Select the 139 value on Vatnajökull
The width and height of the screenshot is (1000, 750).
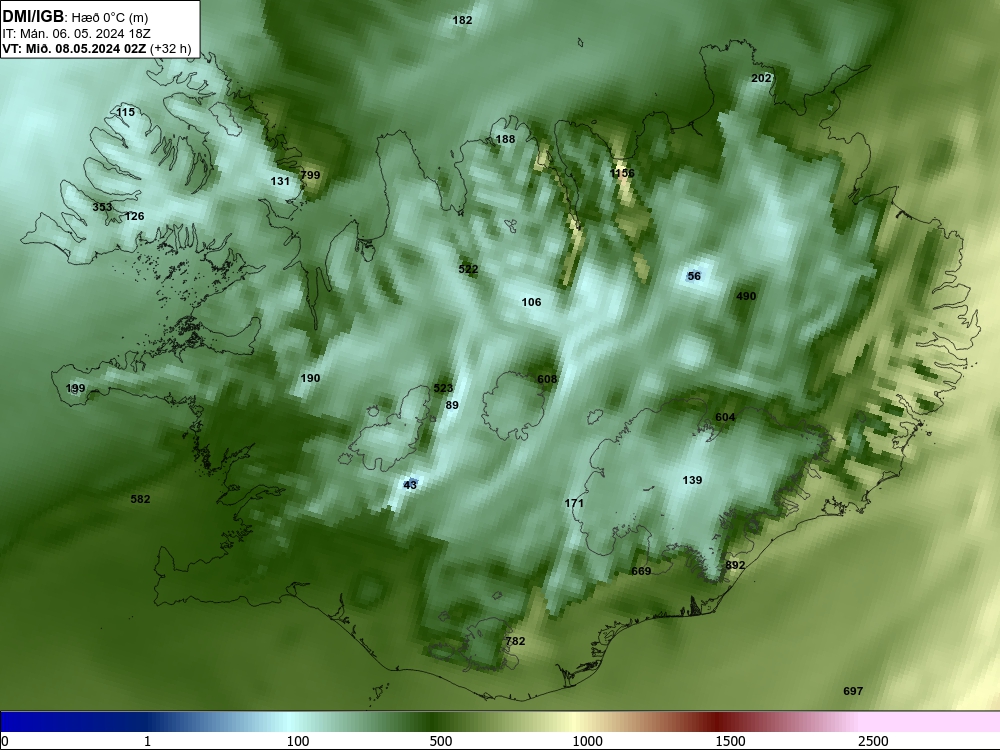click(x=692, y=480)
